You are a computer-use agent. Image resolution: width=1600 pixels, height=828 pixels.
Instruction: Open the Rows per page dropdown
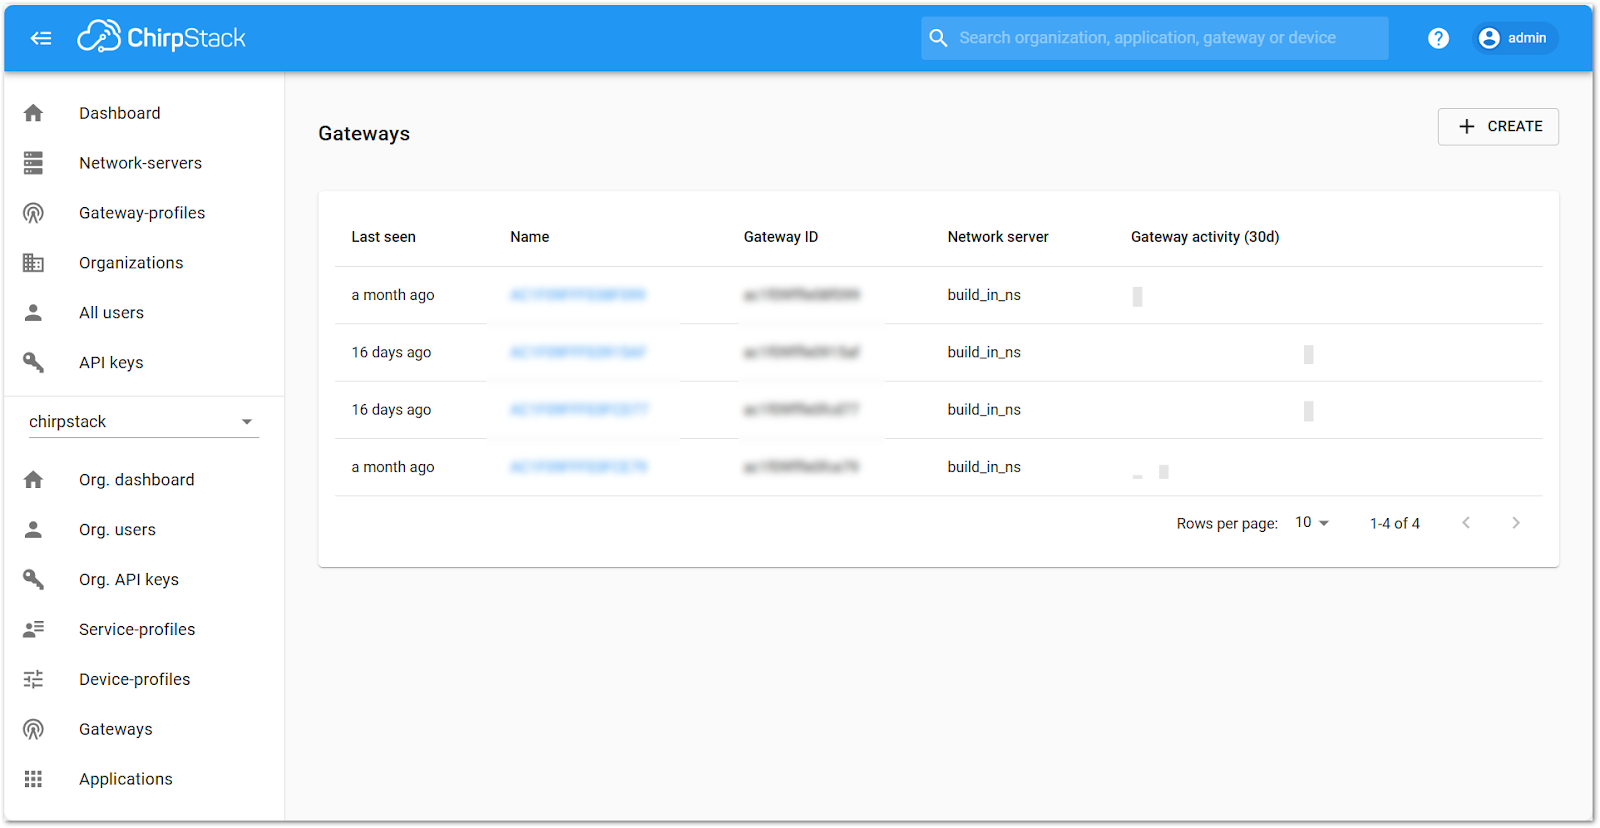point(1312,523)
